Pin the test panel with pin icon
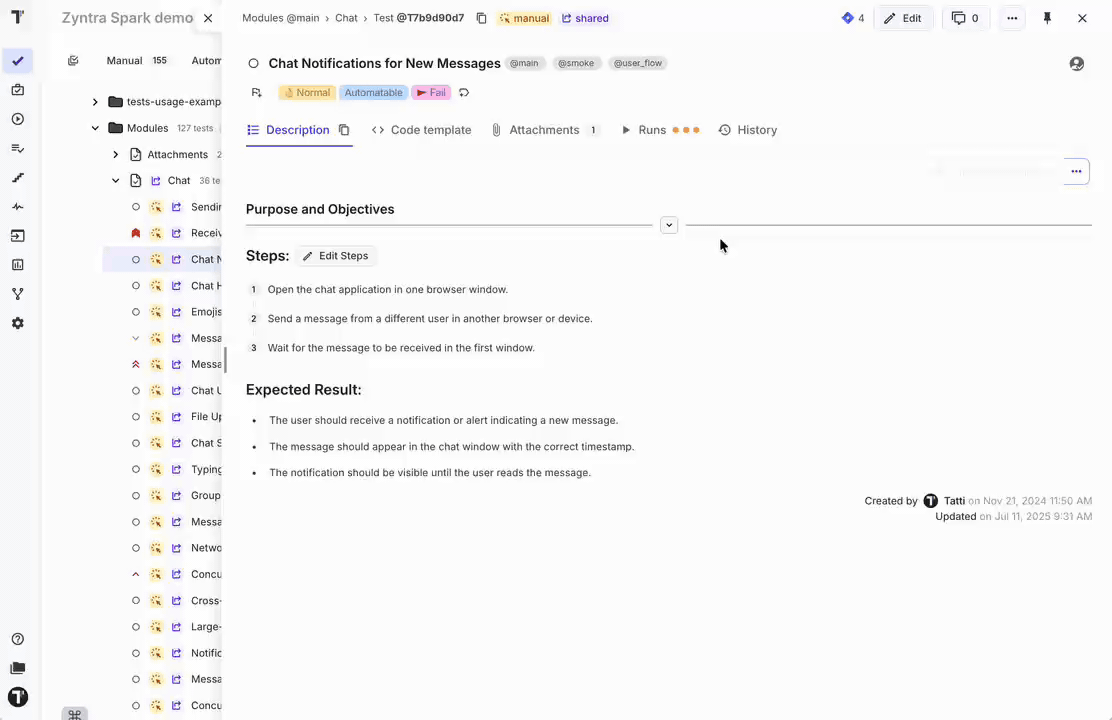The height and width of the screenshot is (720, 1112). click(x=1047, y=18)
